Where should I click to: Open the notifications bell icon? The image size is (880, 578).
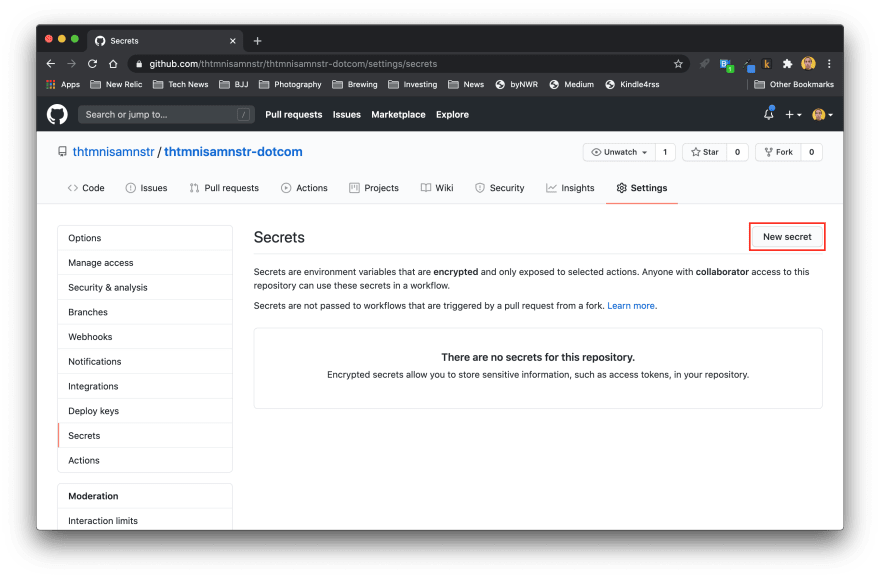tap(768, 114)
